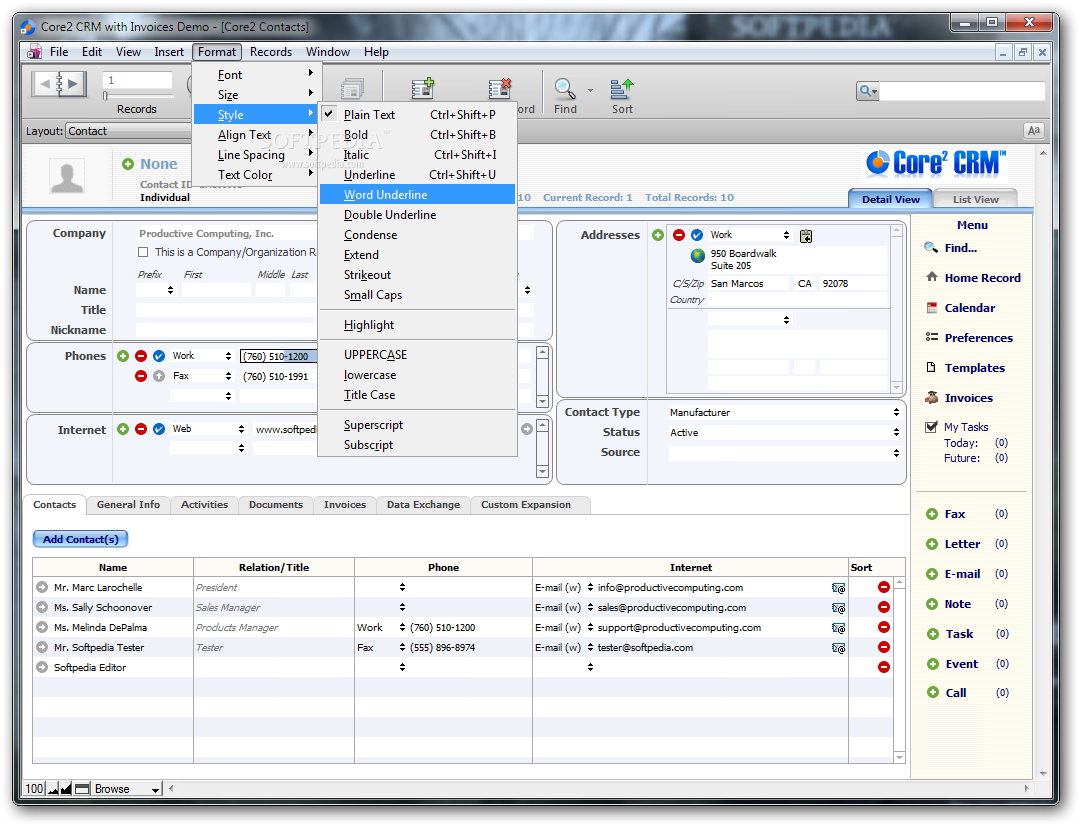Toggle primary checkmark for Internet Web

click(x=159, y=429)
